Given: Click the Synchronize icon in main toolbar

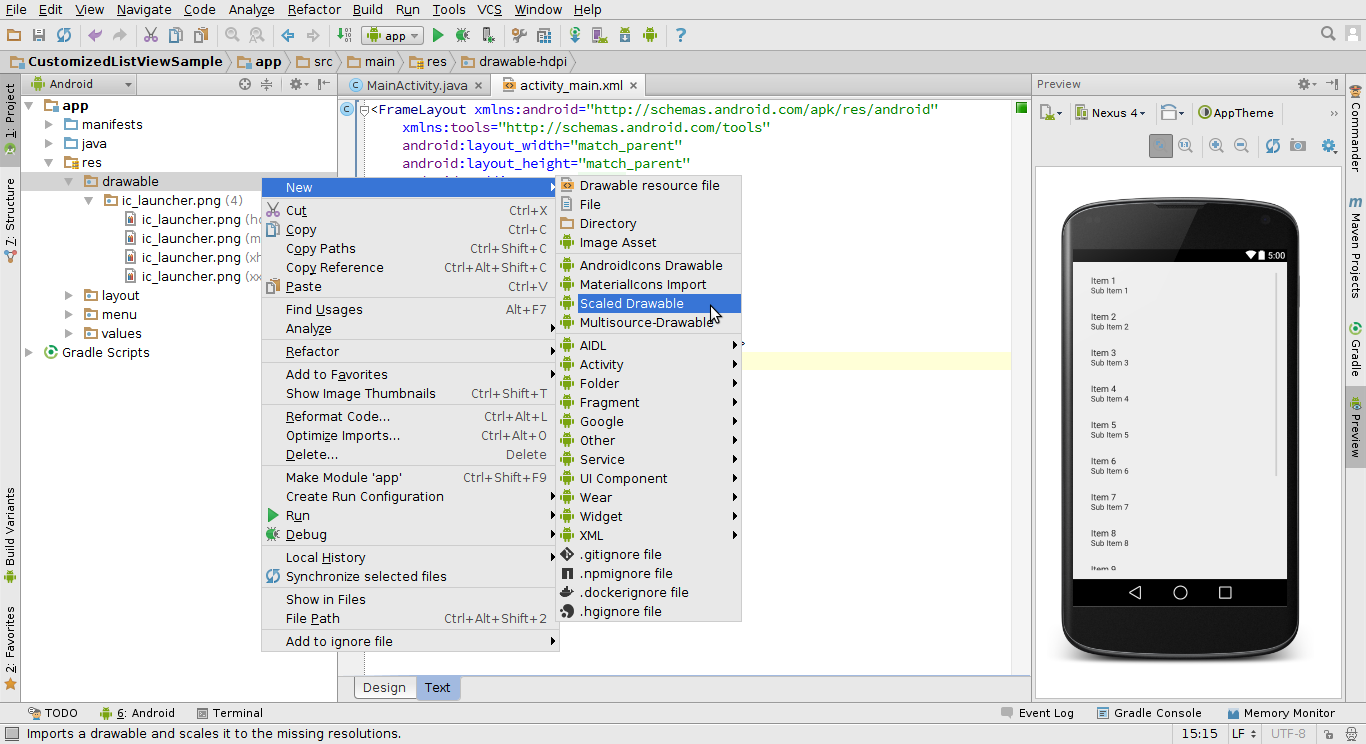Looking at the screenshot, I should tap(64, 35).
